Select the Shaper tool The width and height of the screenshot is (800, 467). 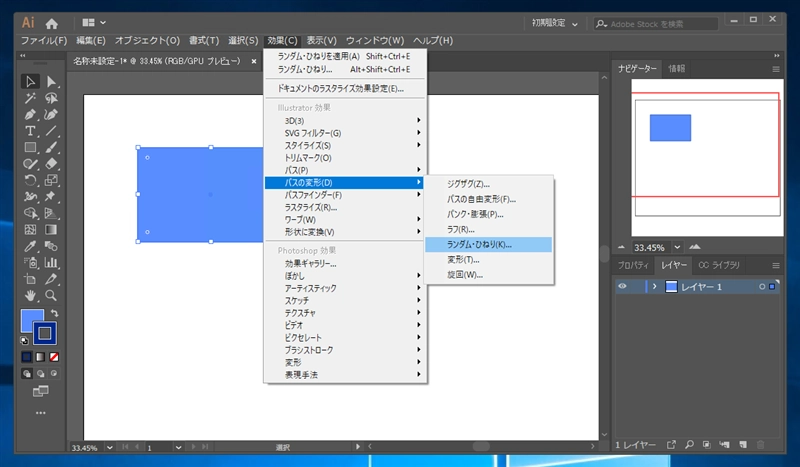tap(30, 164)
